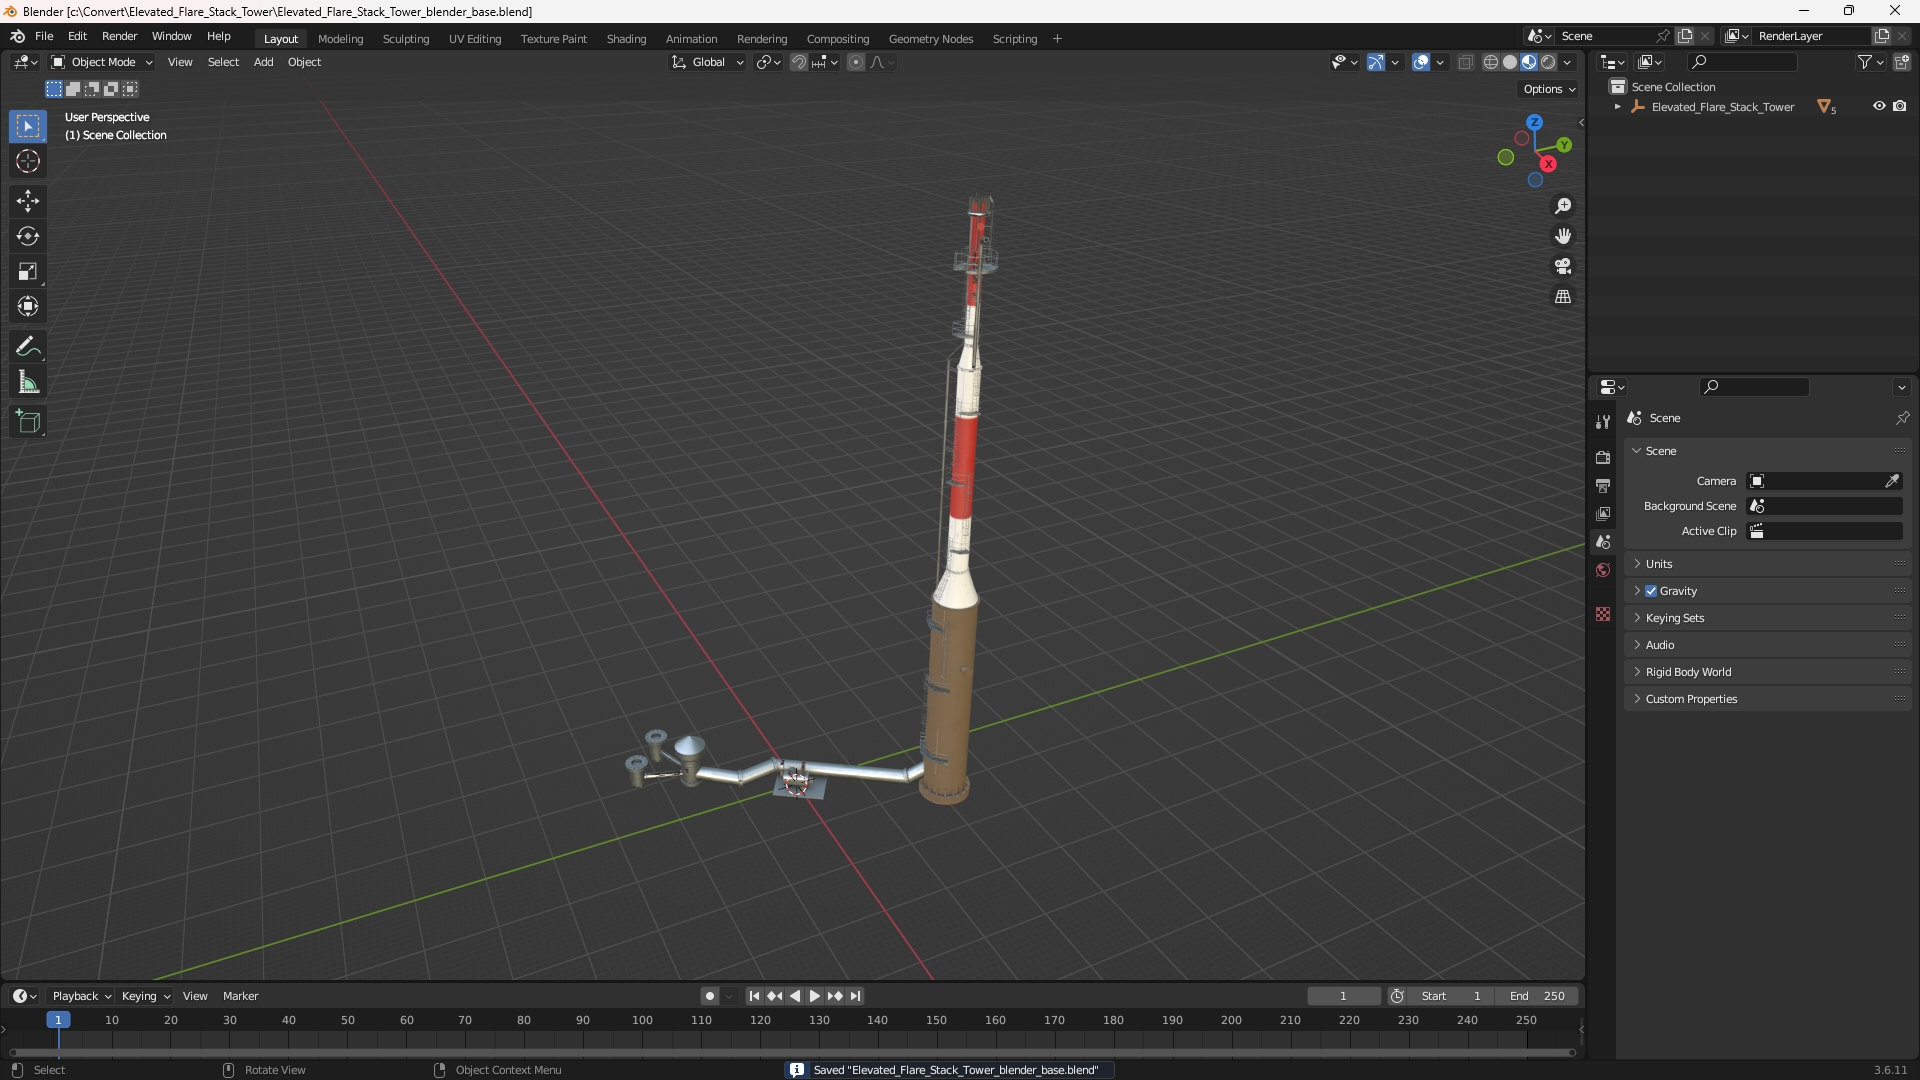
Task: Switch to the Geometry Nodes workspace tab
Action: point(930,38)
